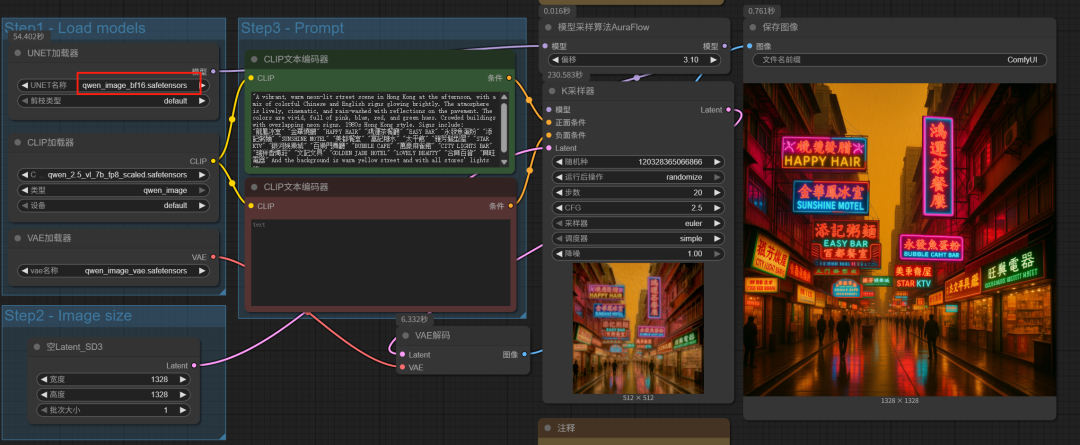Increase 宽度 with its right arrow
This screenshot has height=445, width=1080.
click(183, 380)
